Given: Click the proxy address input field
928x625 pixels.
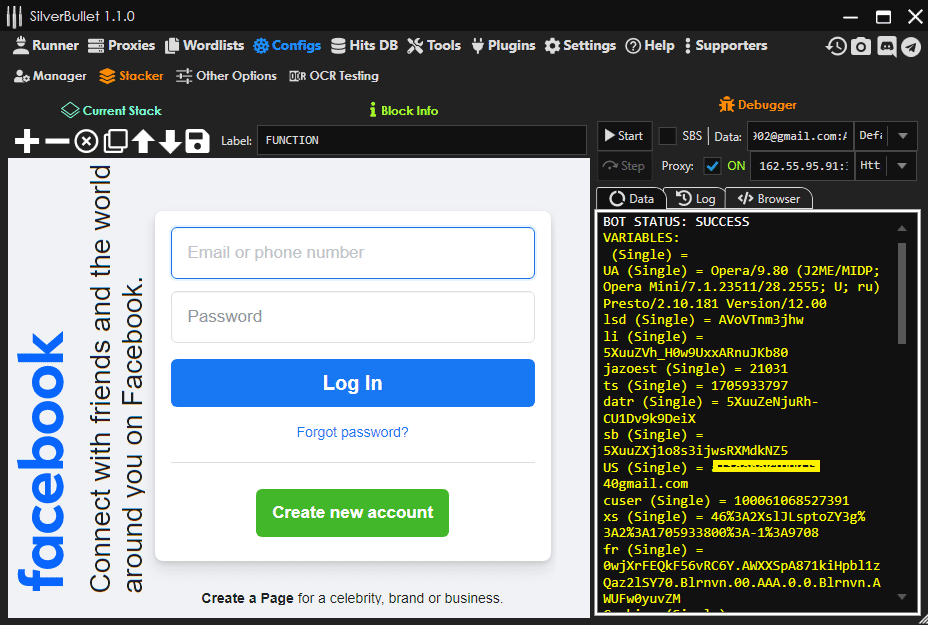Looking at the screenshot, I should (x=802, y=166).
